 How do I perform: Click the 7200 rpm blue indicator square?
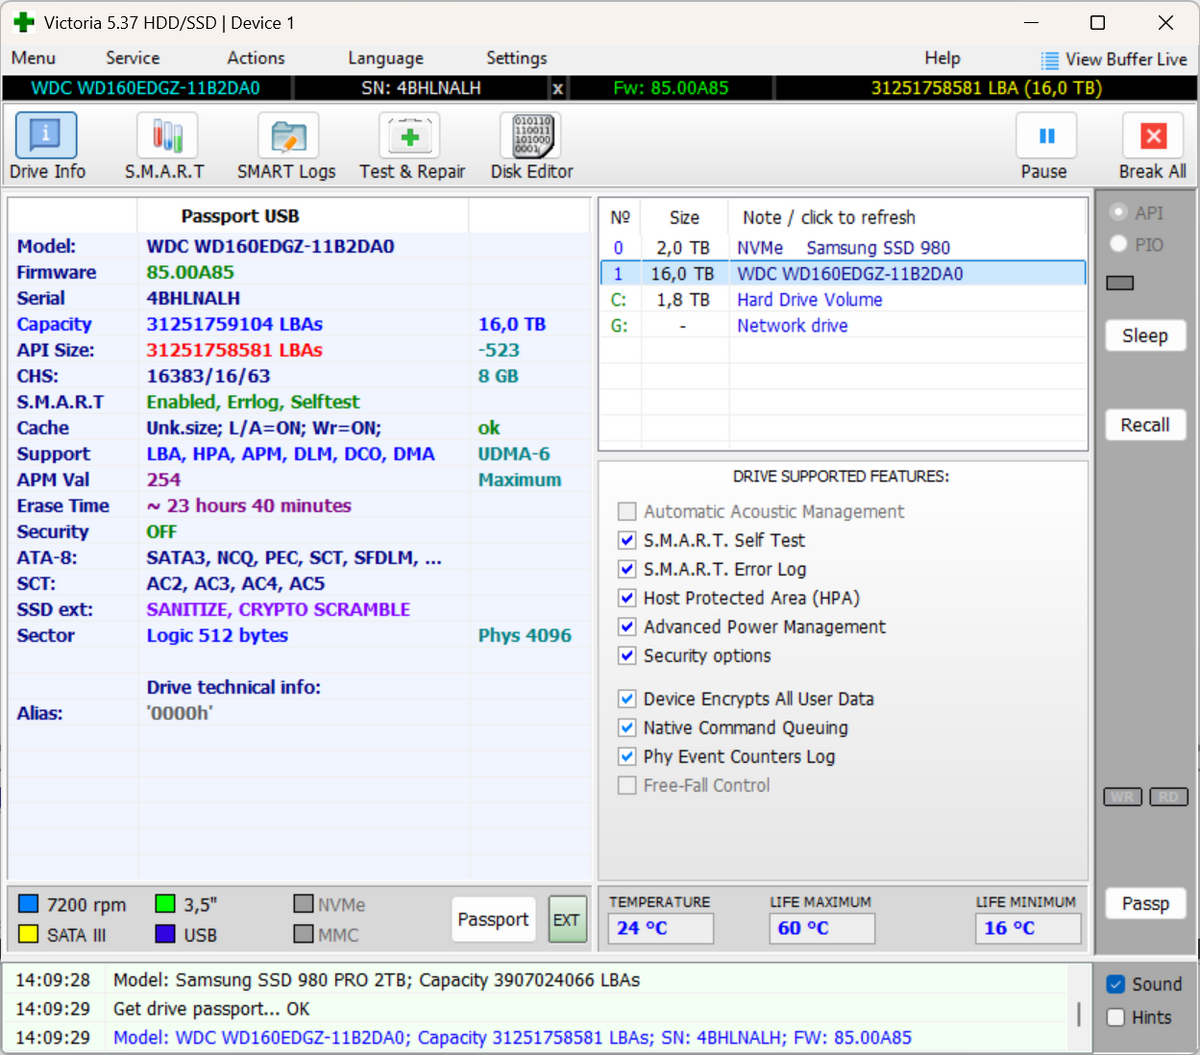click(x=28, y=904)
